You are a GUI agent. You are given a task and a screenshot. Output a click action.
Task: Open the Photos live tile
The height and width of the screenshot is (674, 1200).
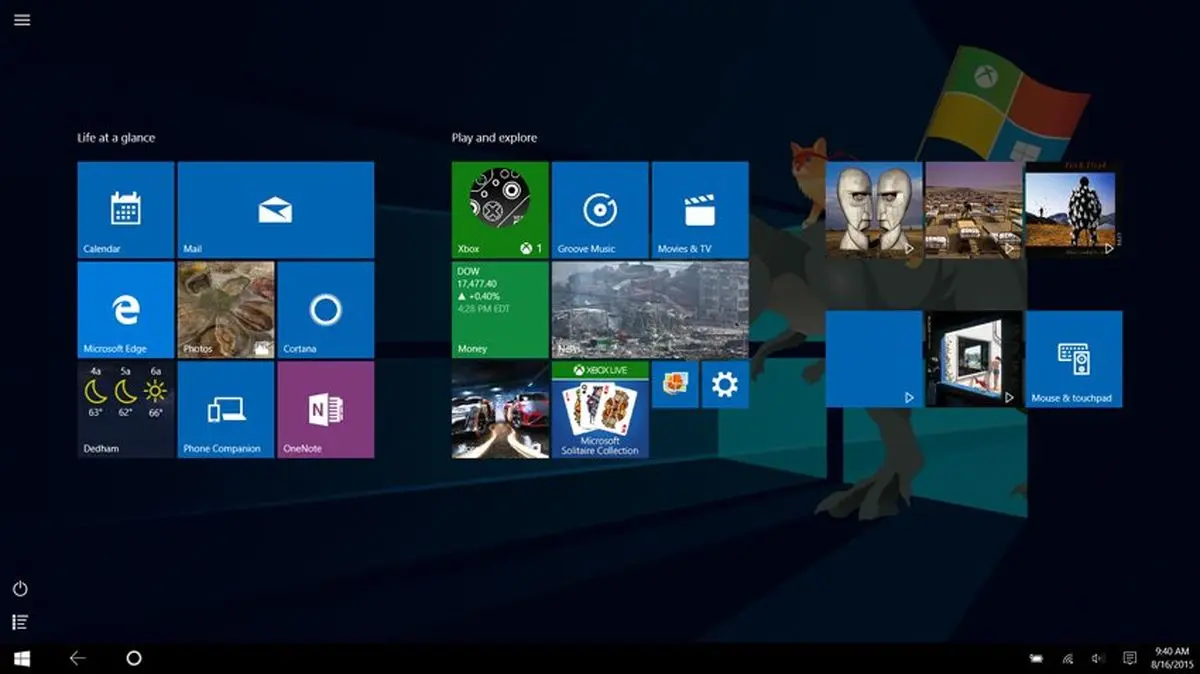pyautogui.click(x=226, y=310)
